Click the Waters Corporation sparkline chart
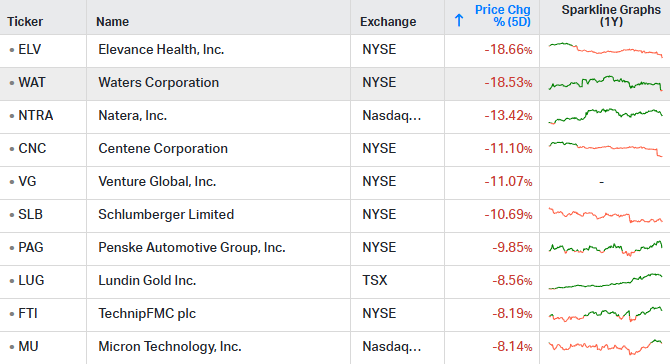The width and height of the screenshot is (670, 364). (605, 82)
